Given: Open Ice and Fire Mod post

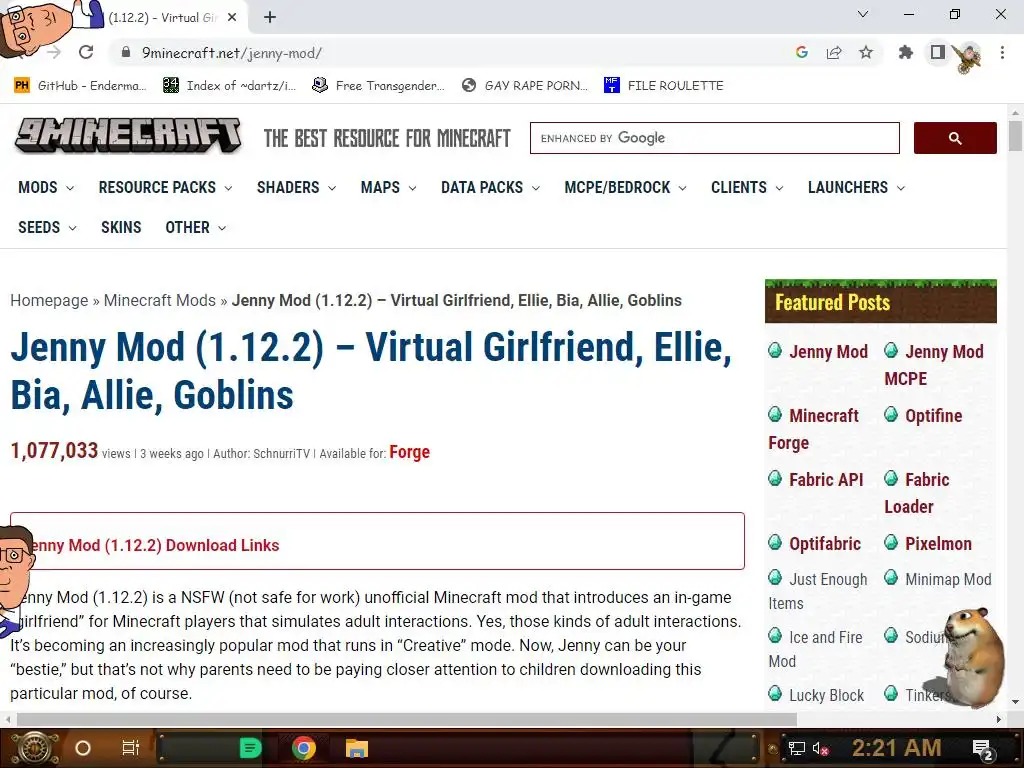Looking at the screenshot, I should (x=816, y=649).
